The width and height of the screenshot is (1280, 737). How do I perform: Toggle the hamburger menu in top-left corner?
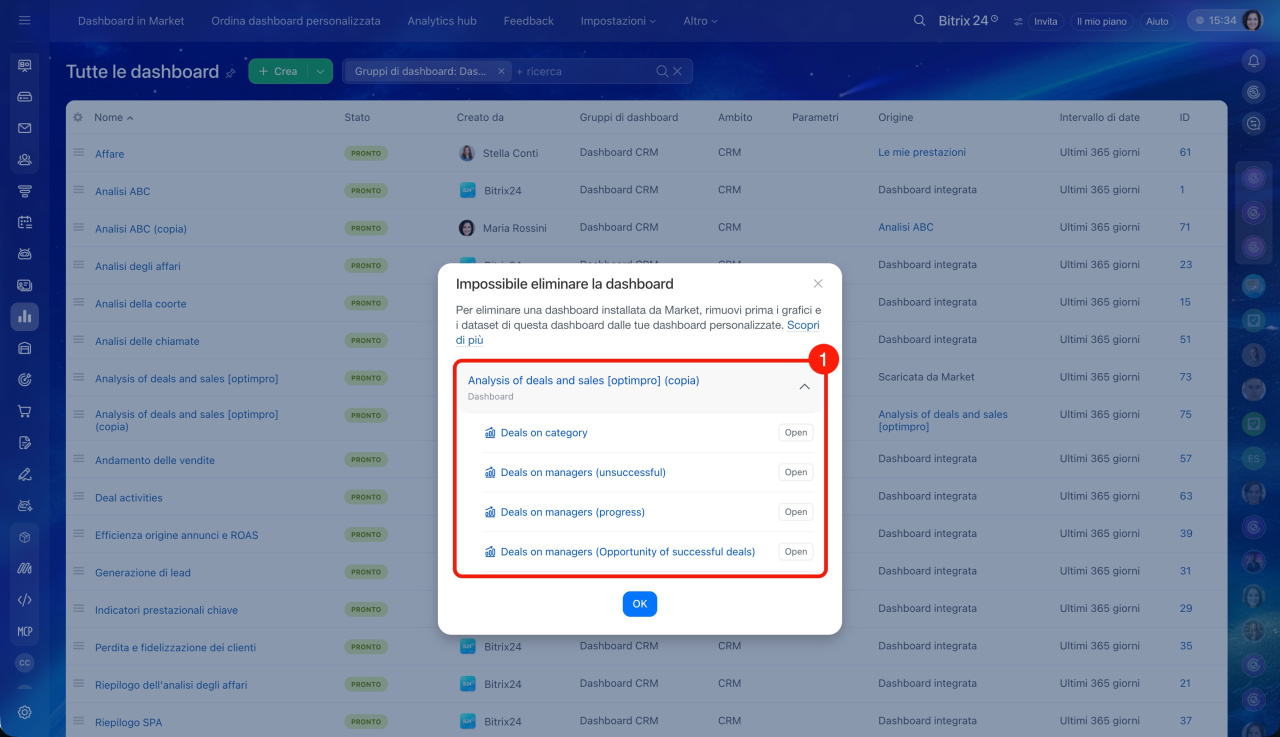click(x=25, y=20)
